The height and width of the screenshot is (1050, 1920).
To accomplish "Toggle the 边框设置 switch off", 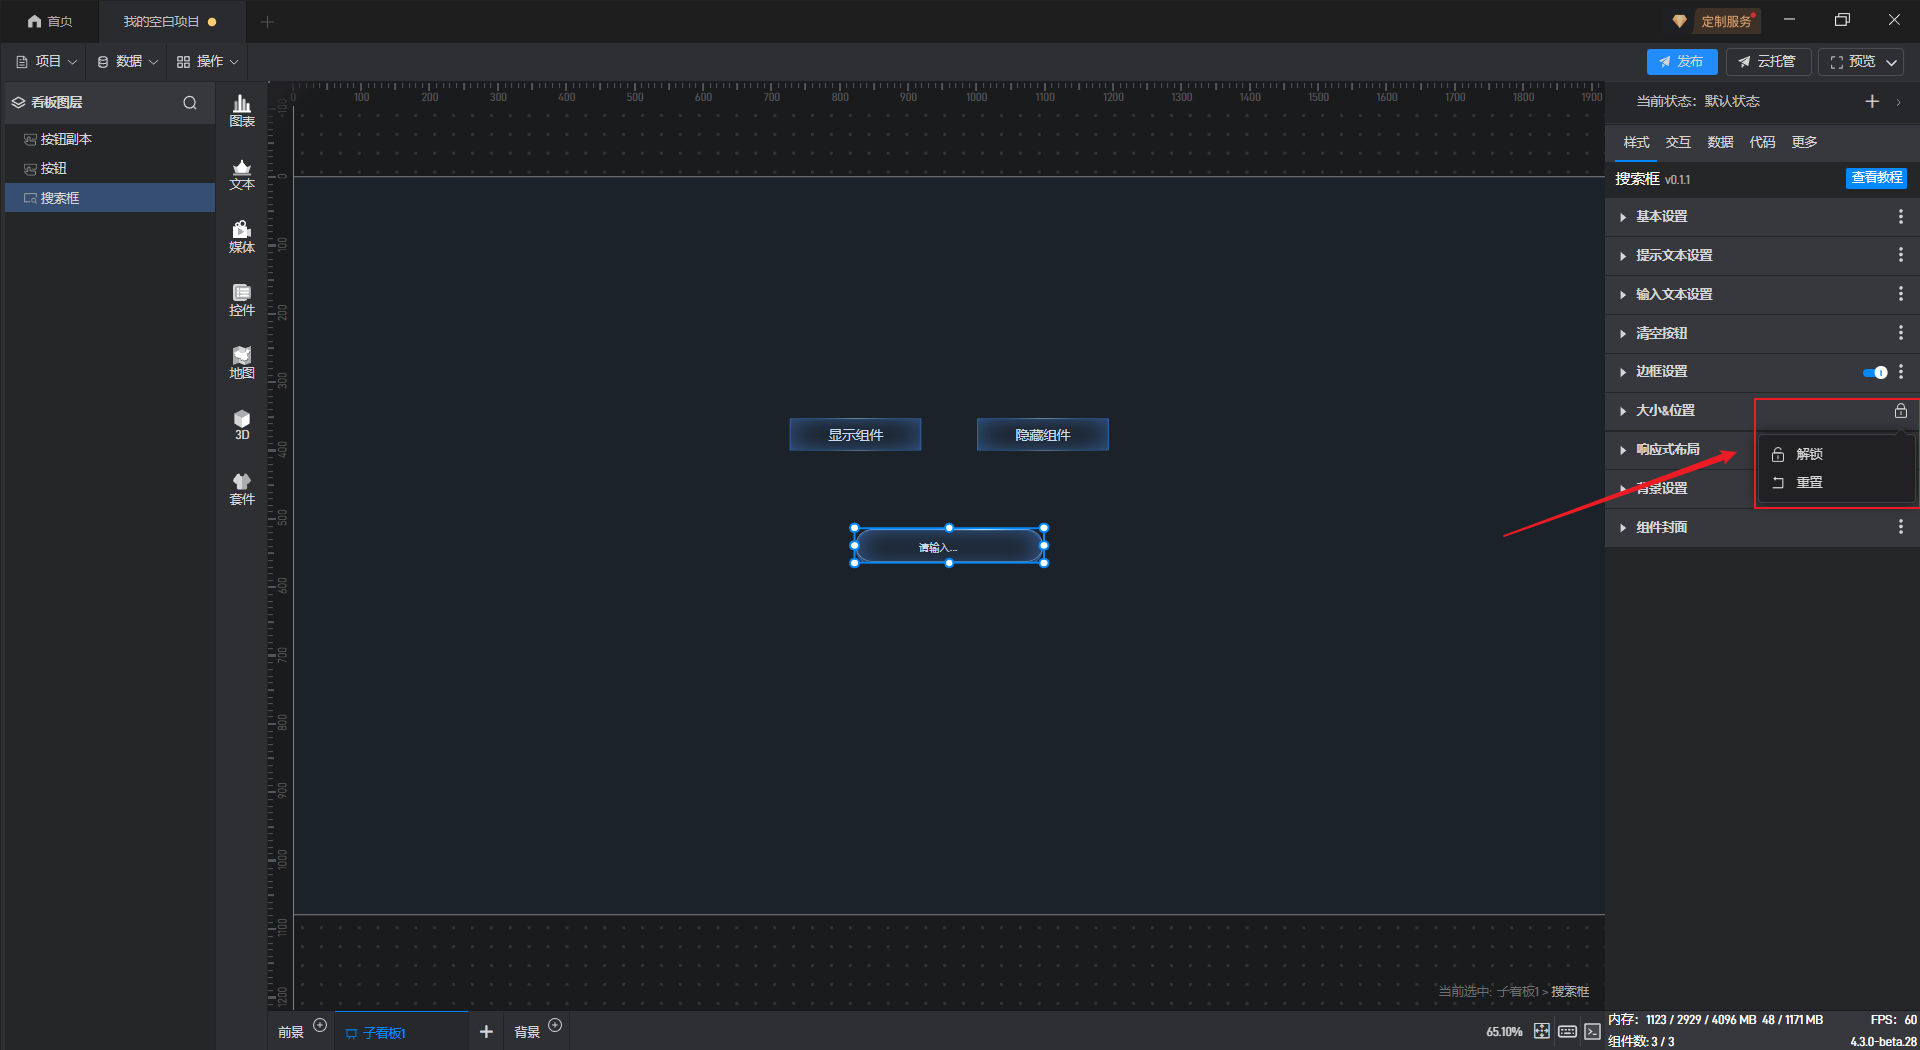I will [x=1875, y=372].
